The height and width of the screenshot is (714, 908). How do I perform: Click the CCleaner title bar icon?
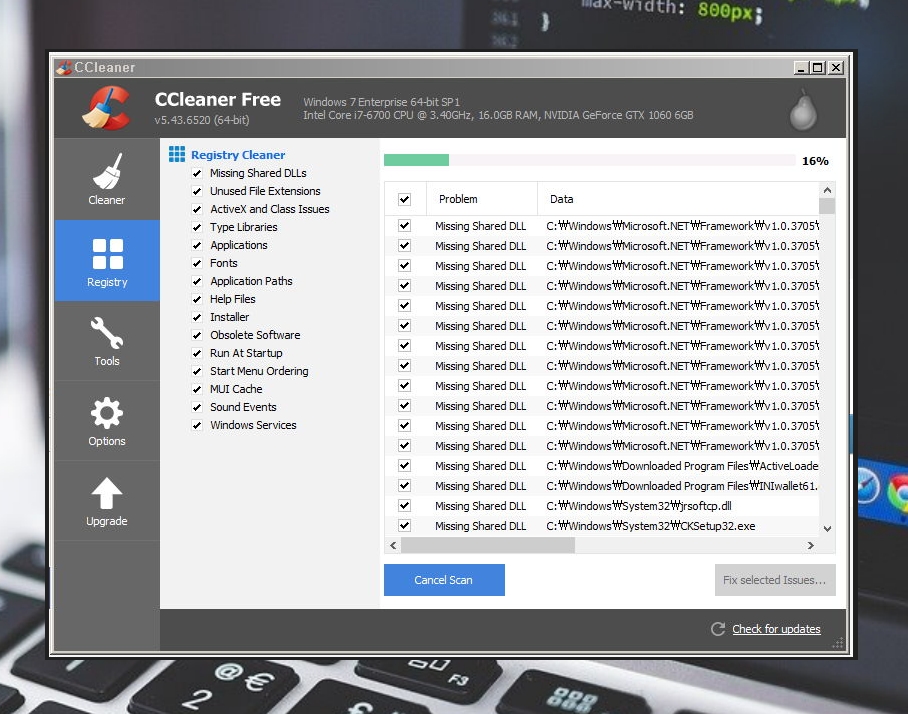pyautogui.click(x=64, y=68)
